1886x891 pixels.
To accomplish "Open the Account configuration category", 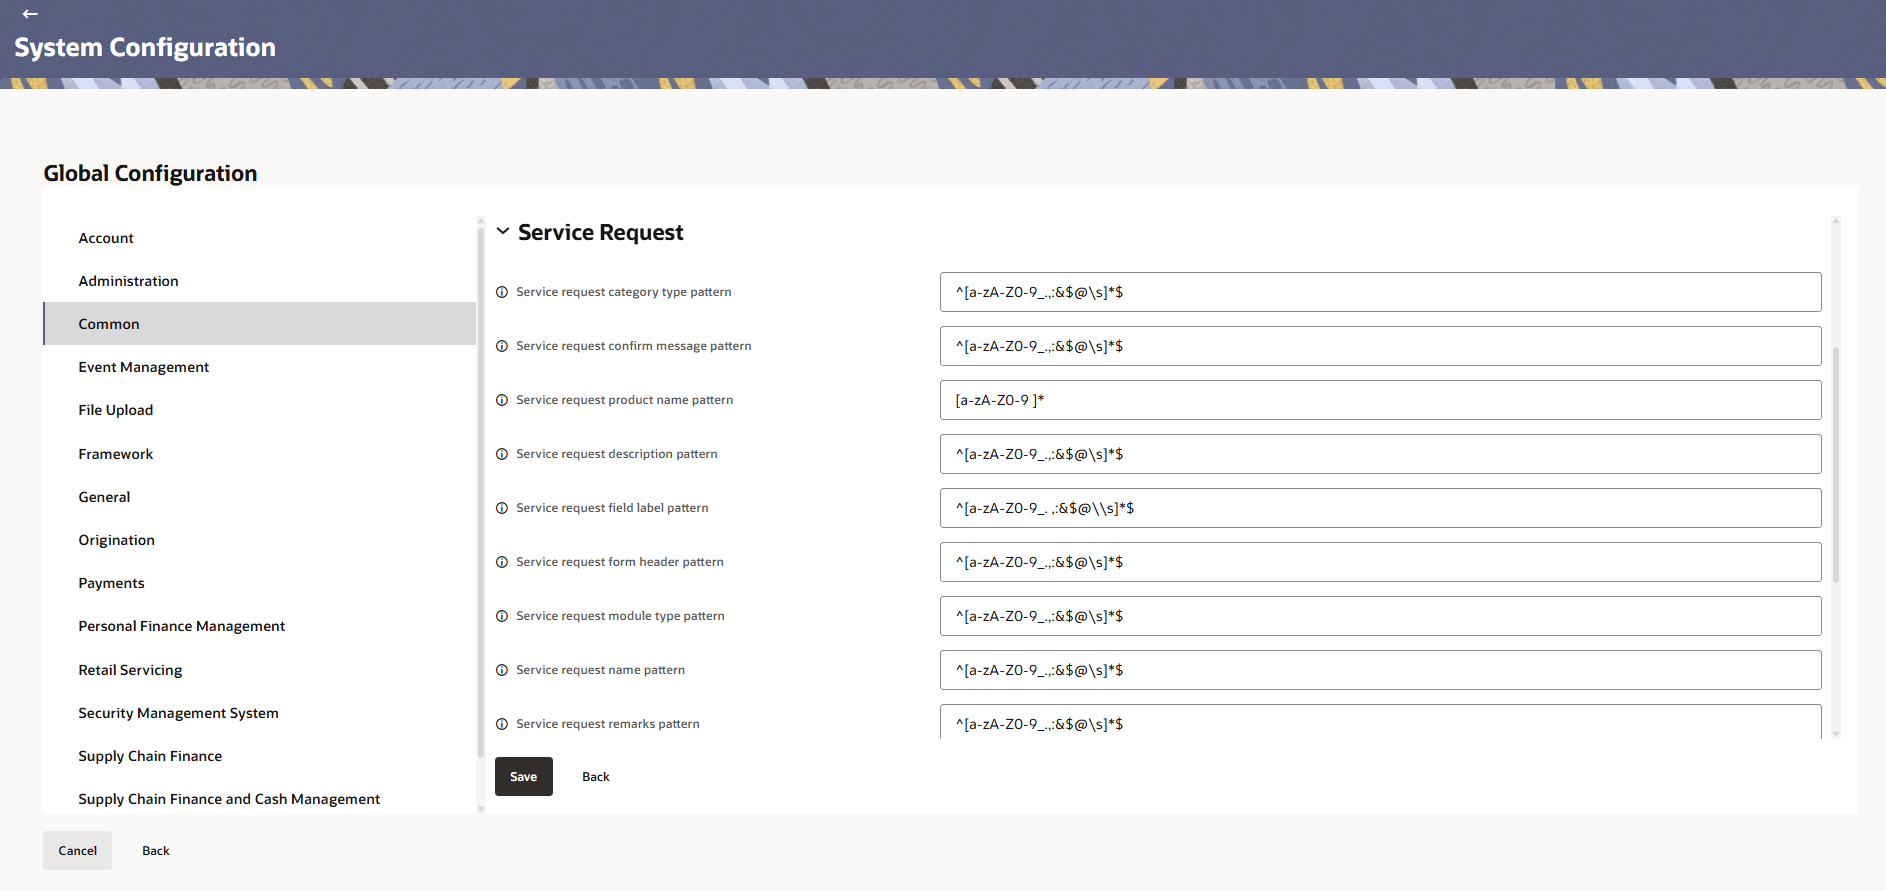I will coord(259,238).
